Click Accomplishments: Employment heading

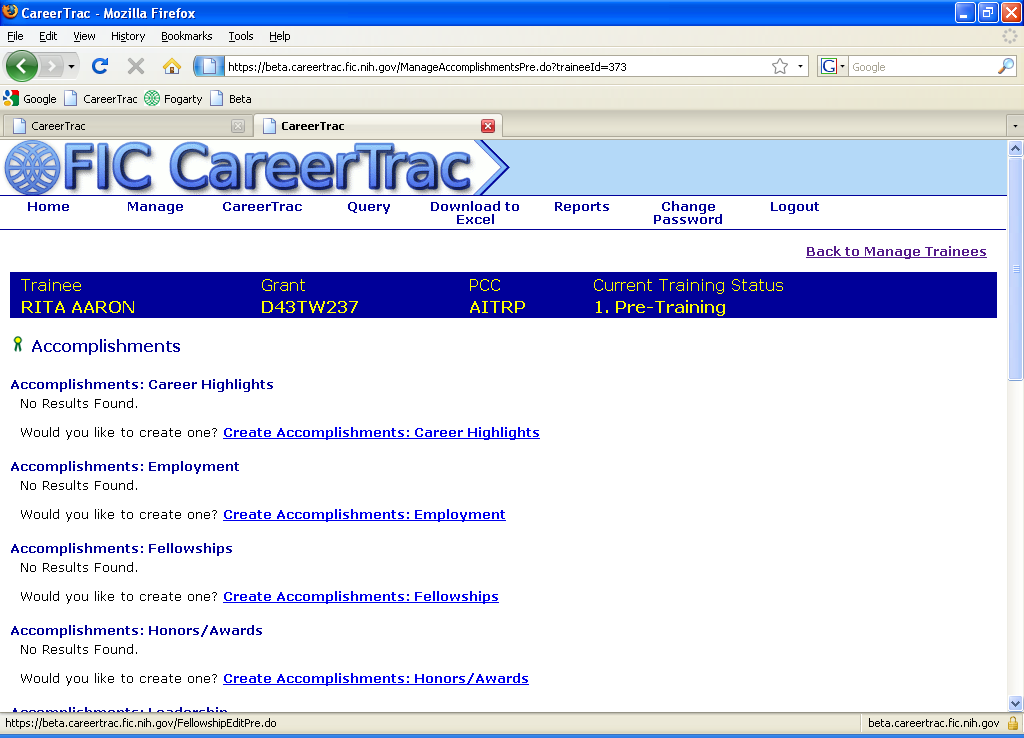[x=125, y=466]
